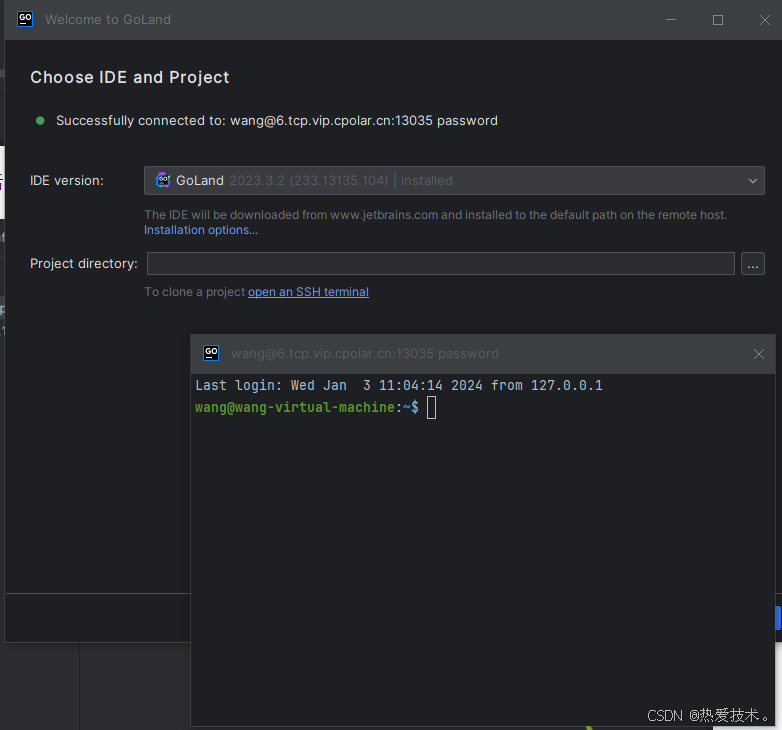Click the 'Successfully connected to' status text
This screenshot has width=782, height=730.
pos(277,121)
